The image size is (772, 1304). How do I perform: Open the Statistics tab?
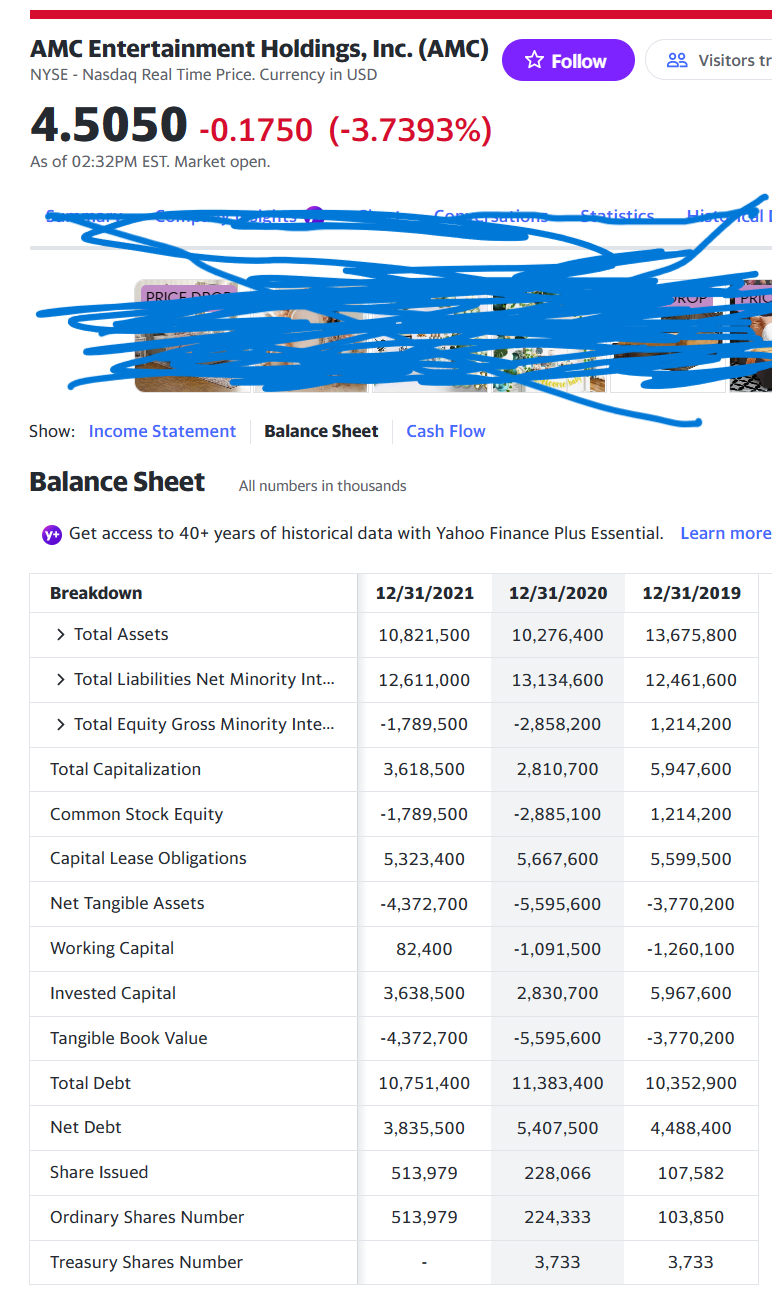tap(617, 216)
